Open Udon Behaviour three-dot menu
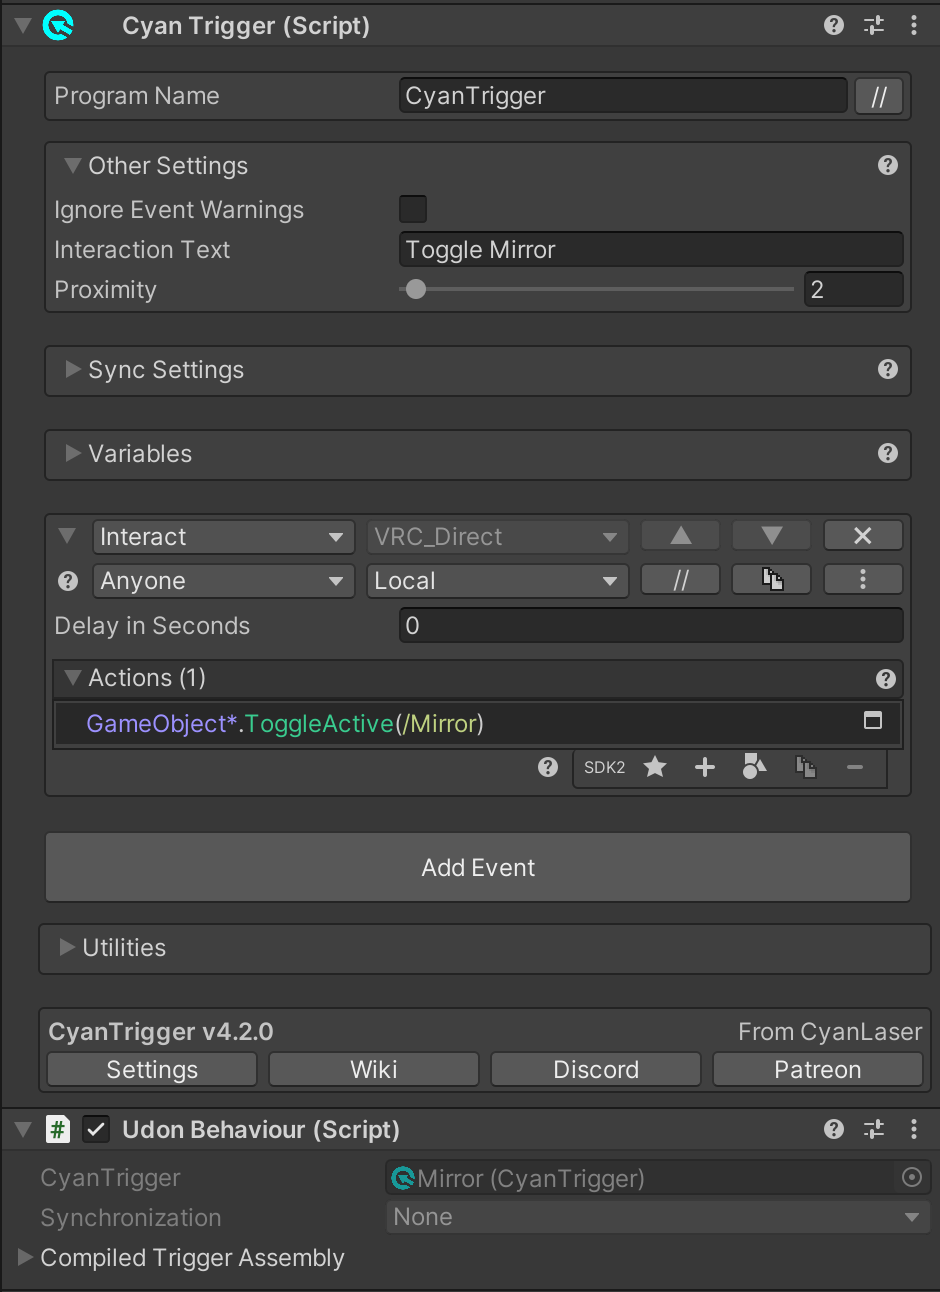This screenshot has width=940, height=1292. coord(914,1129)
